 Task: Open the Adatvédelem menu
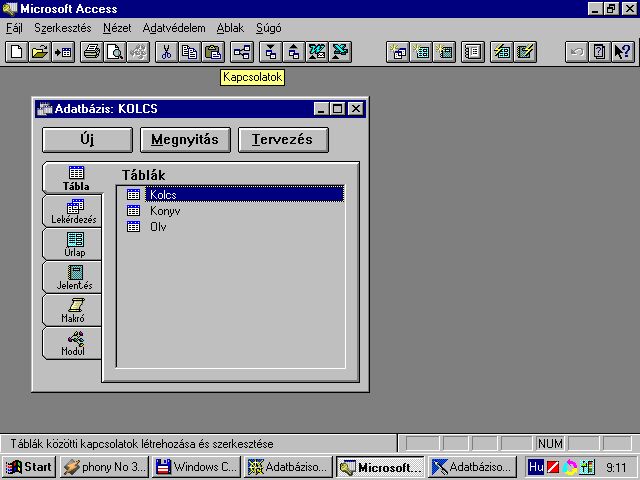tap(174, 28)
